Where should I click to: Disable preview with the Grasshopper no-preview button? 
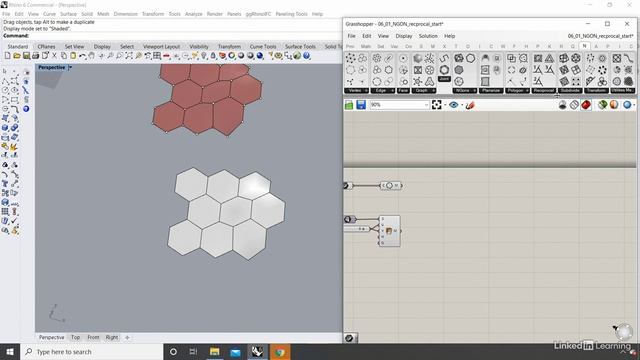coord(562,105)
